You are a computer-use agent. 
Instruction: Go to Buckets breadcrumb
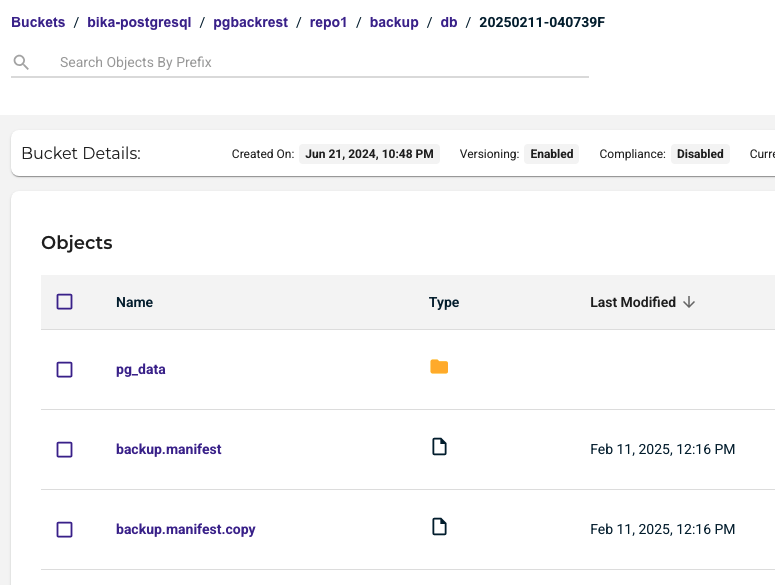38,22
